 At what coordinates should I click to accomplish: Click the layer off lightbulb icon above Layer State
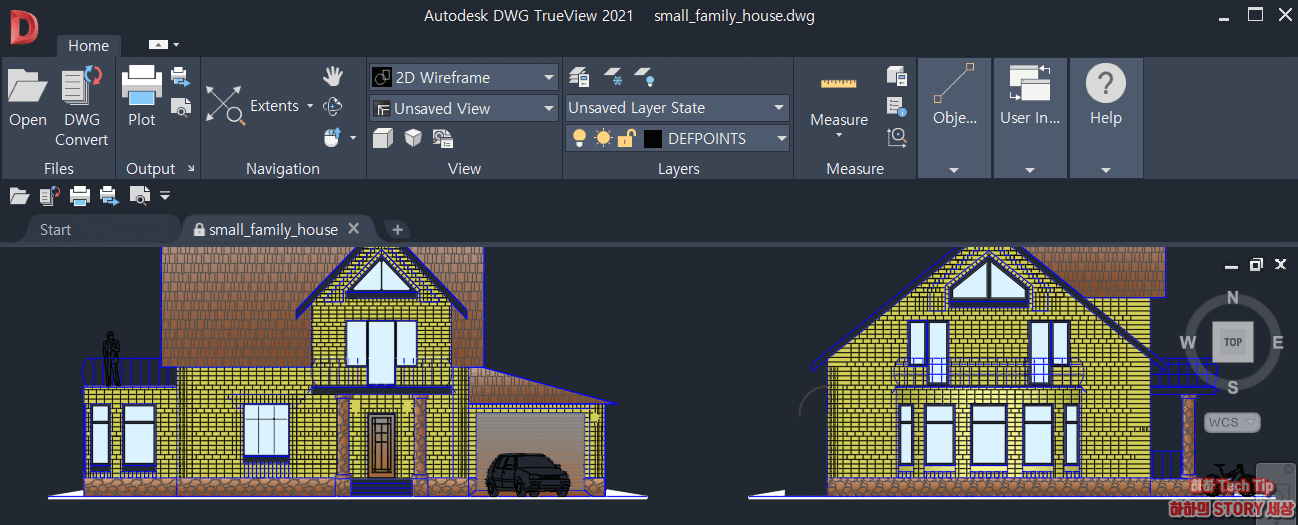(x=645, y=76)
